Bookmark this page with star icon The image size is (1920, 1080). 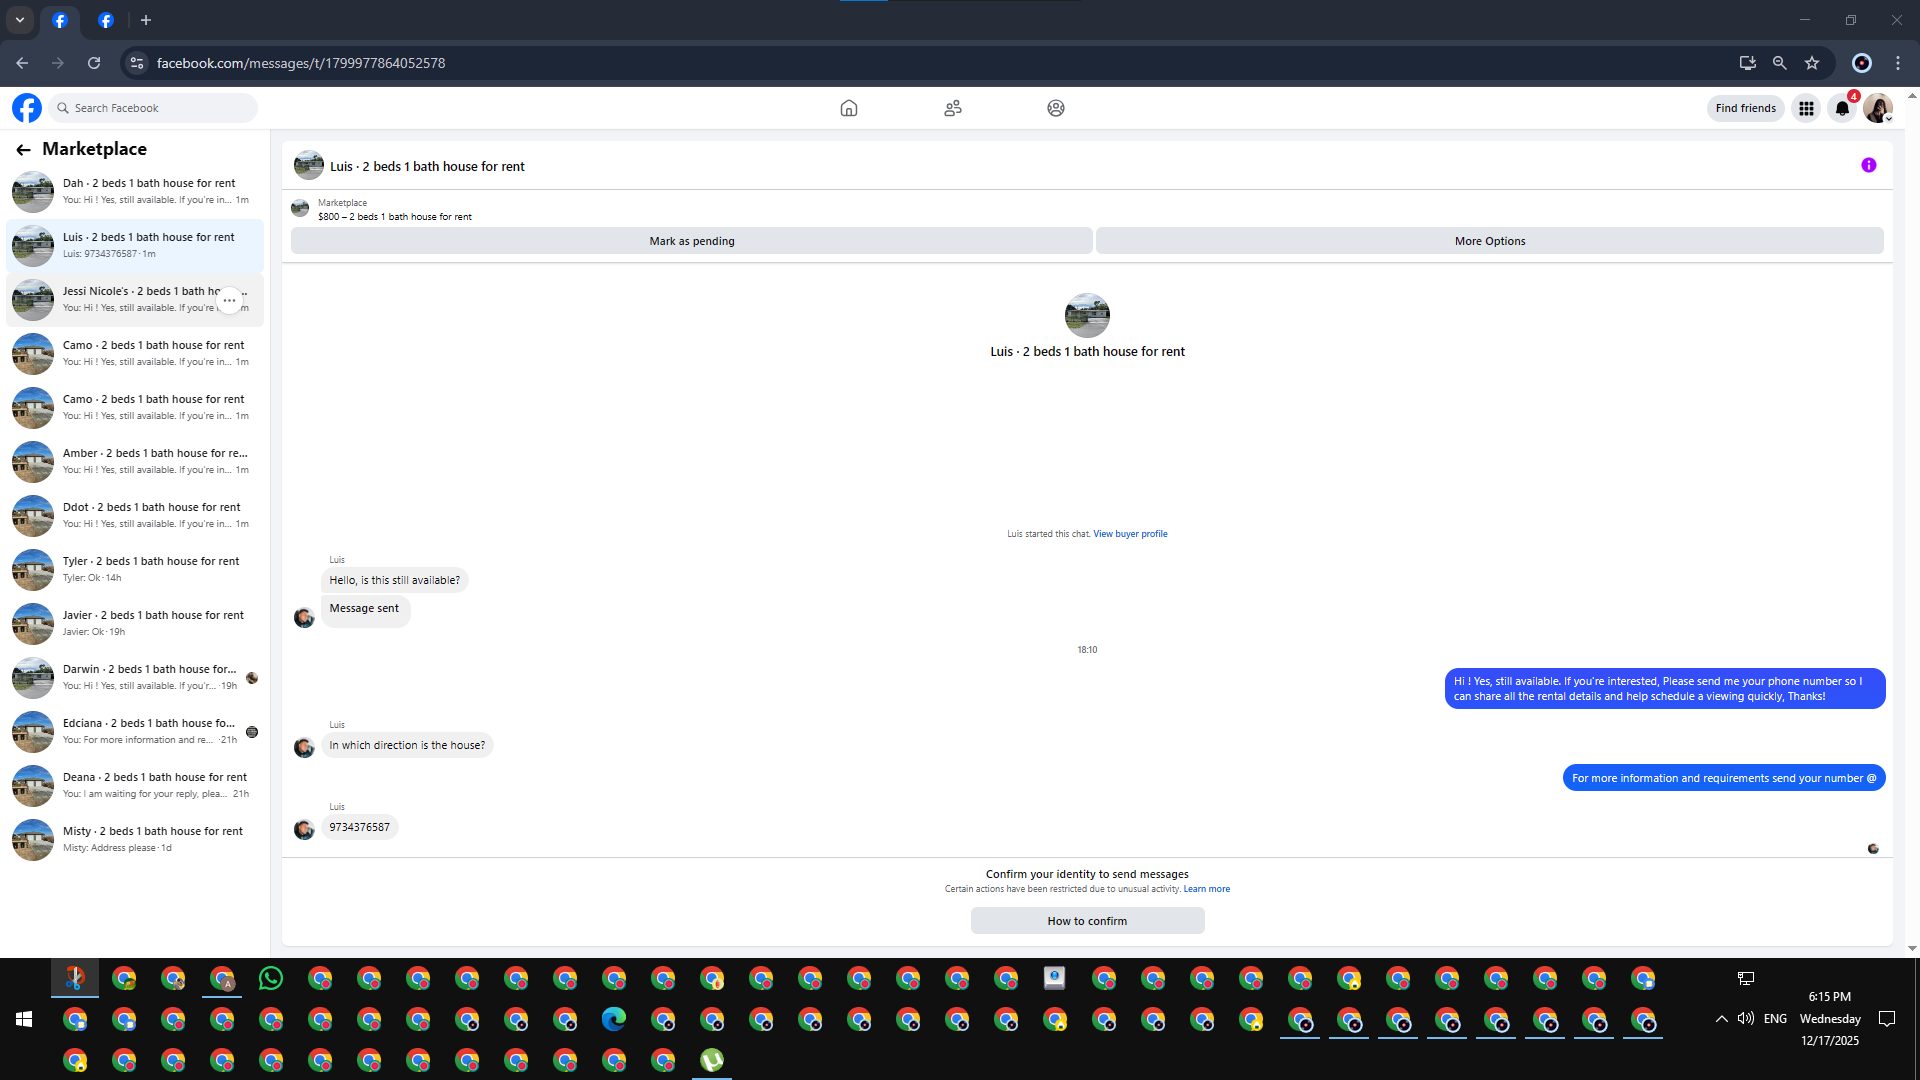(x=1812, y=63)
